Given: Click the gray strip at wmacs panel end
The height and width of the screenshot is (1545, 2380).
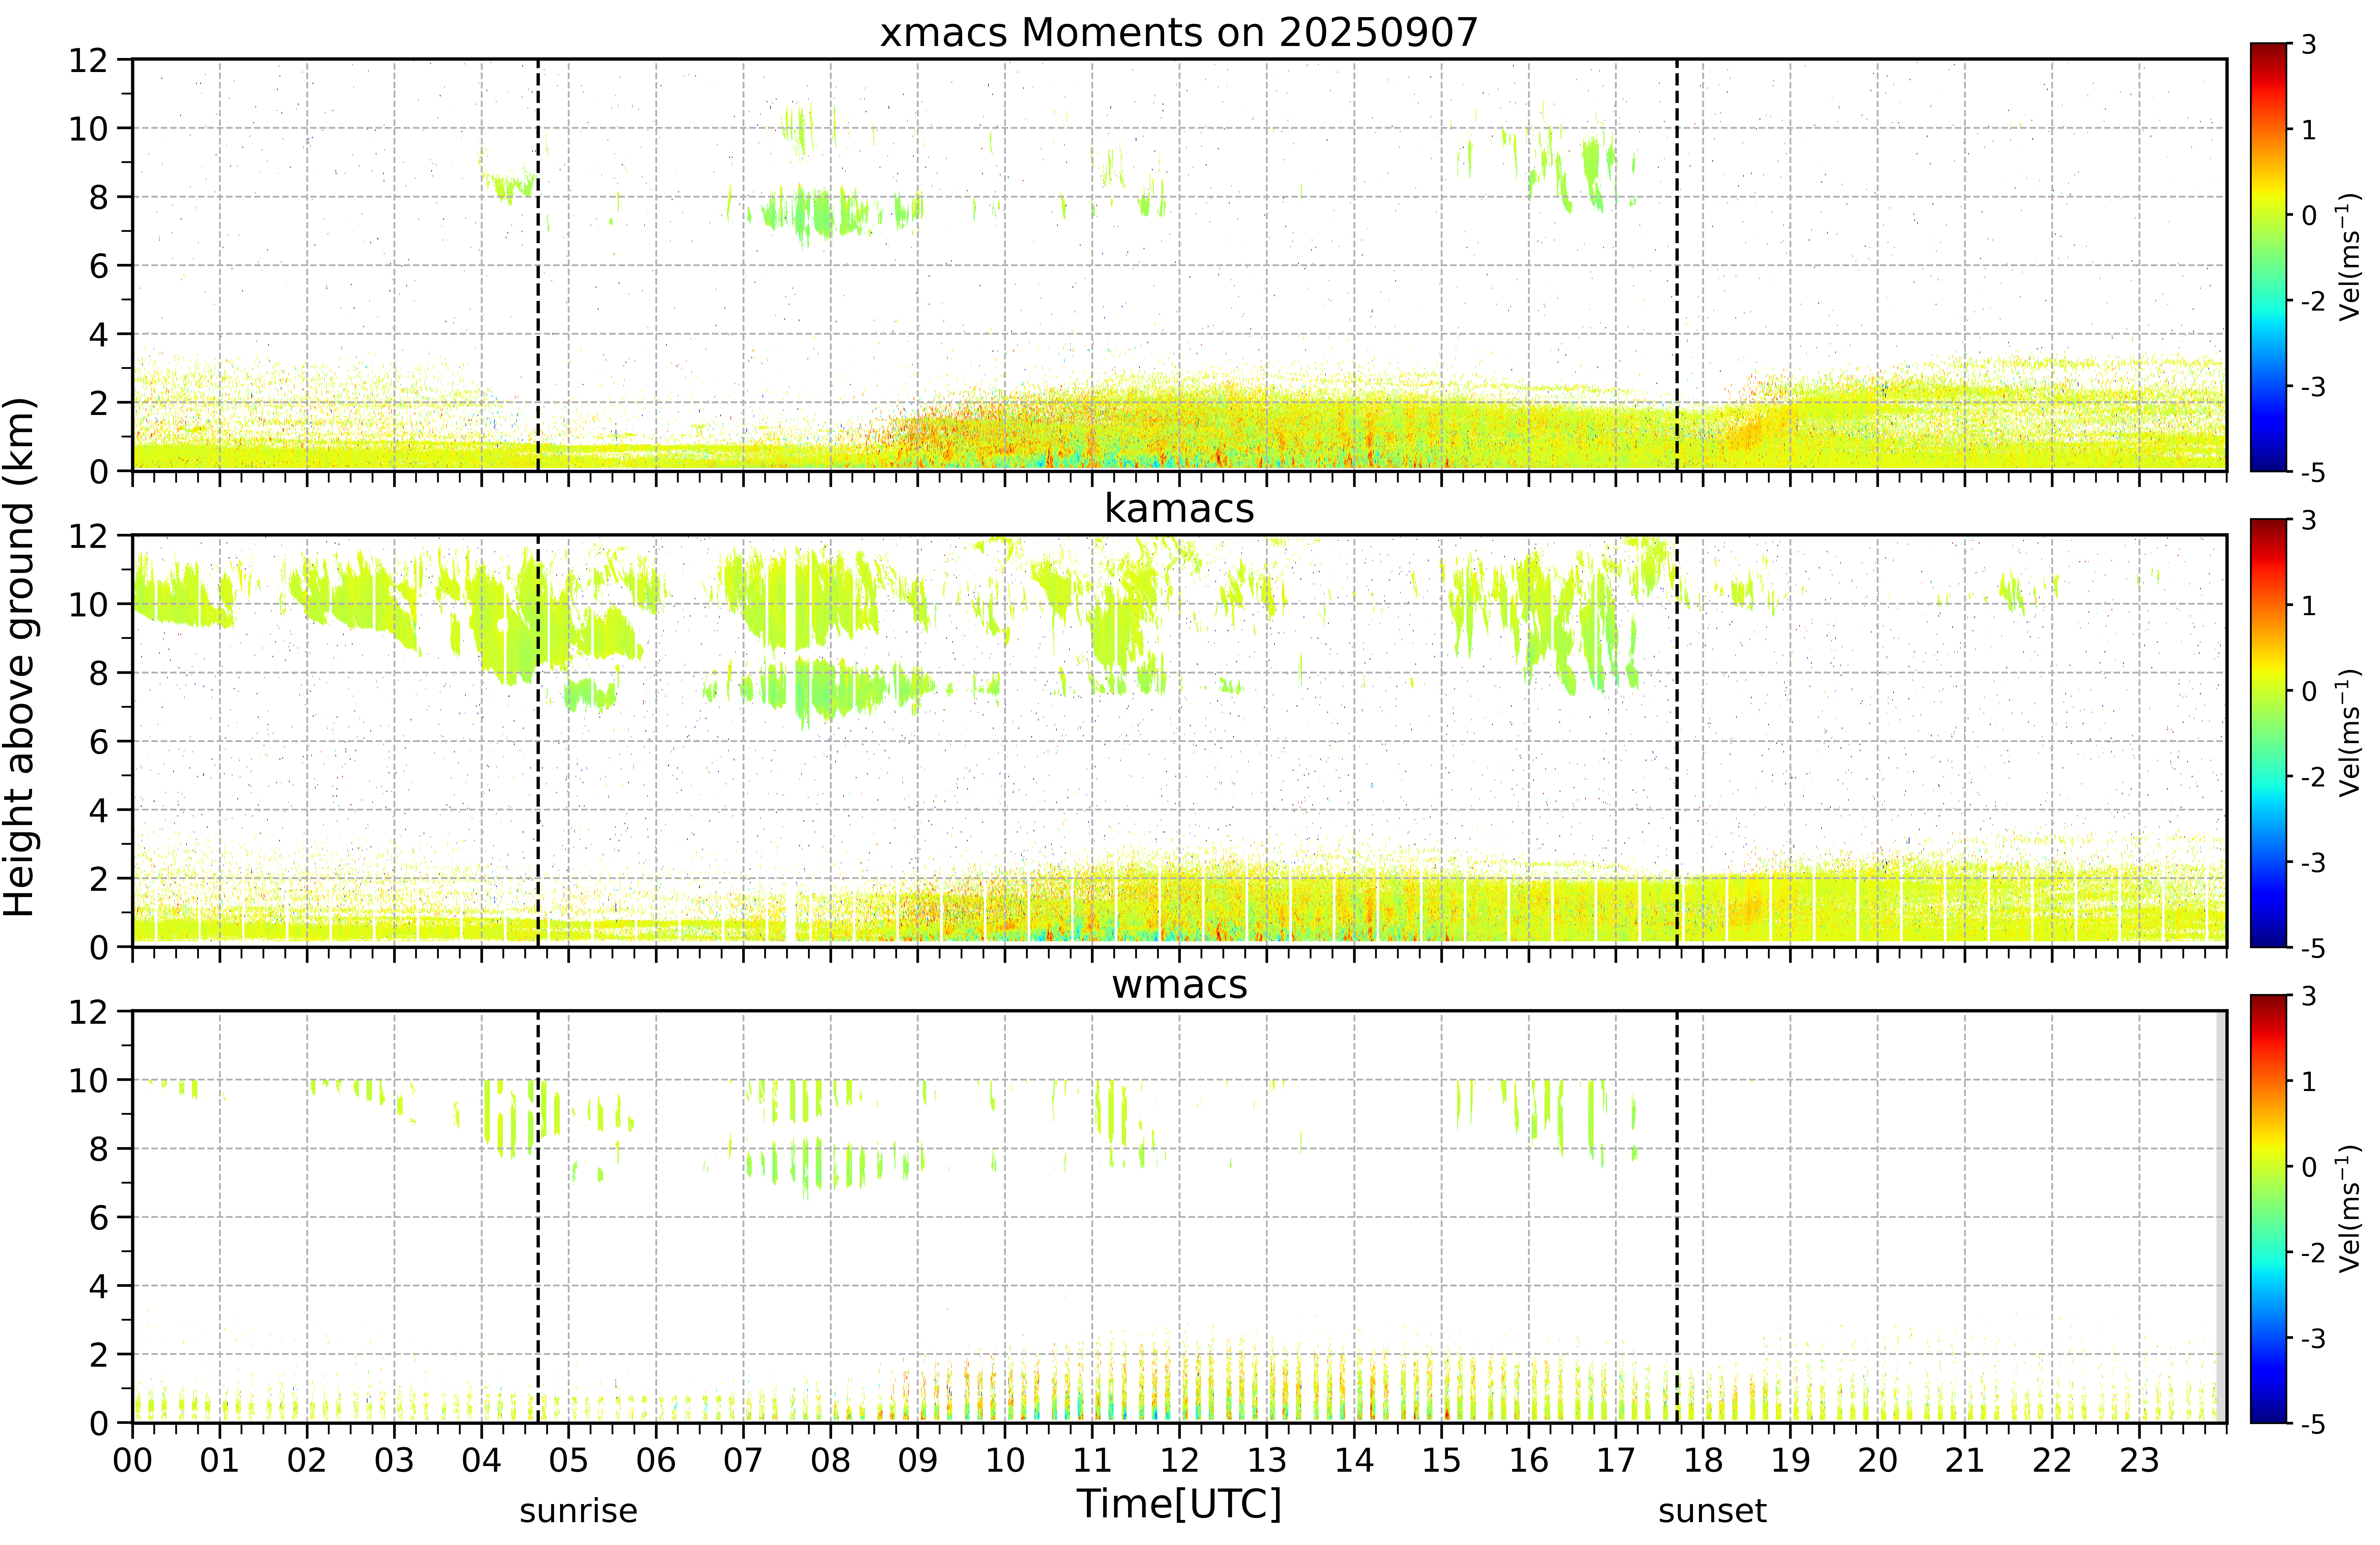Looking at the screenshot, I should [x=2221, y=1217].
